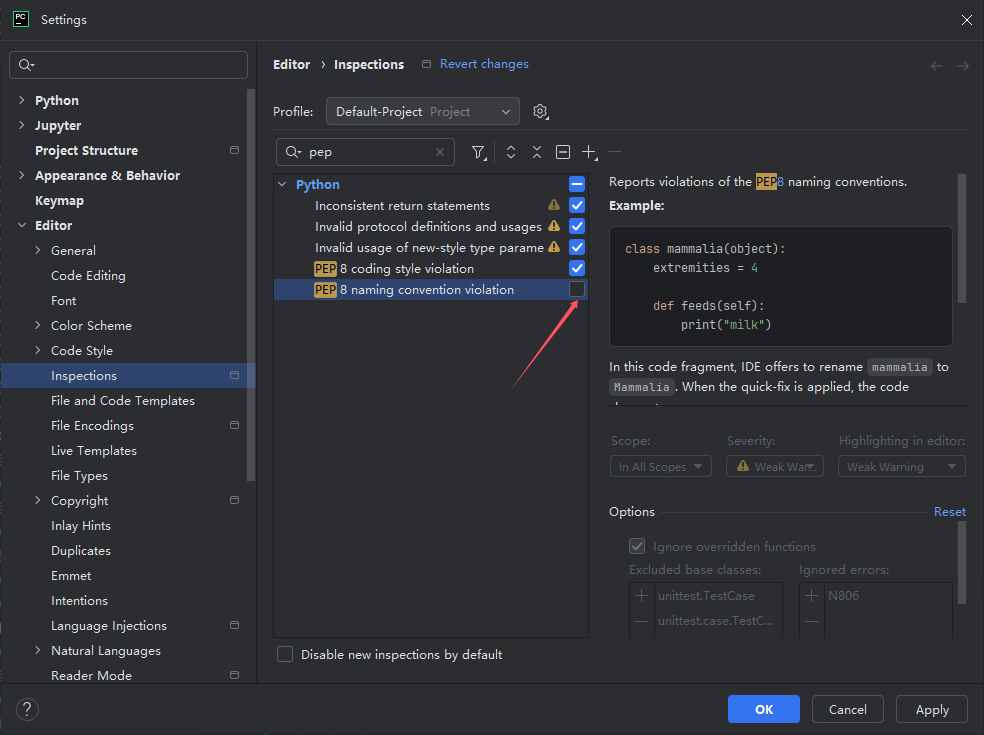
Task: Check 'Disable new inspections by default'
Action: [285, 655]
